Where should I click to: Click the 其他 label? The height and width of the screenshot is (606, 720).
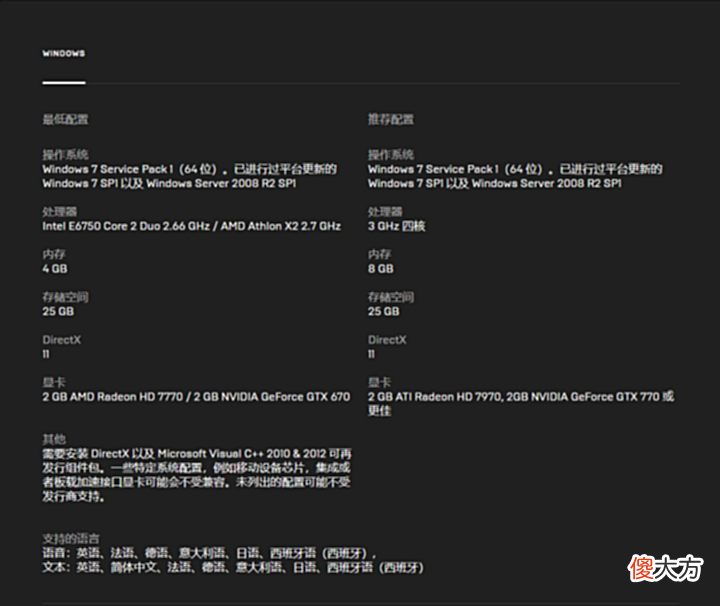click(54, 439)
